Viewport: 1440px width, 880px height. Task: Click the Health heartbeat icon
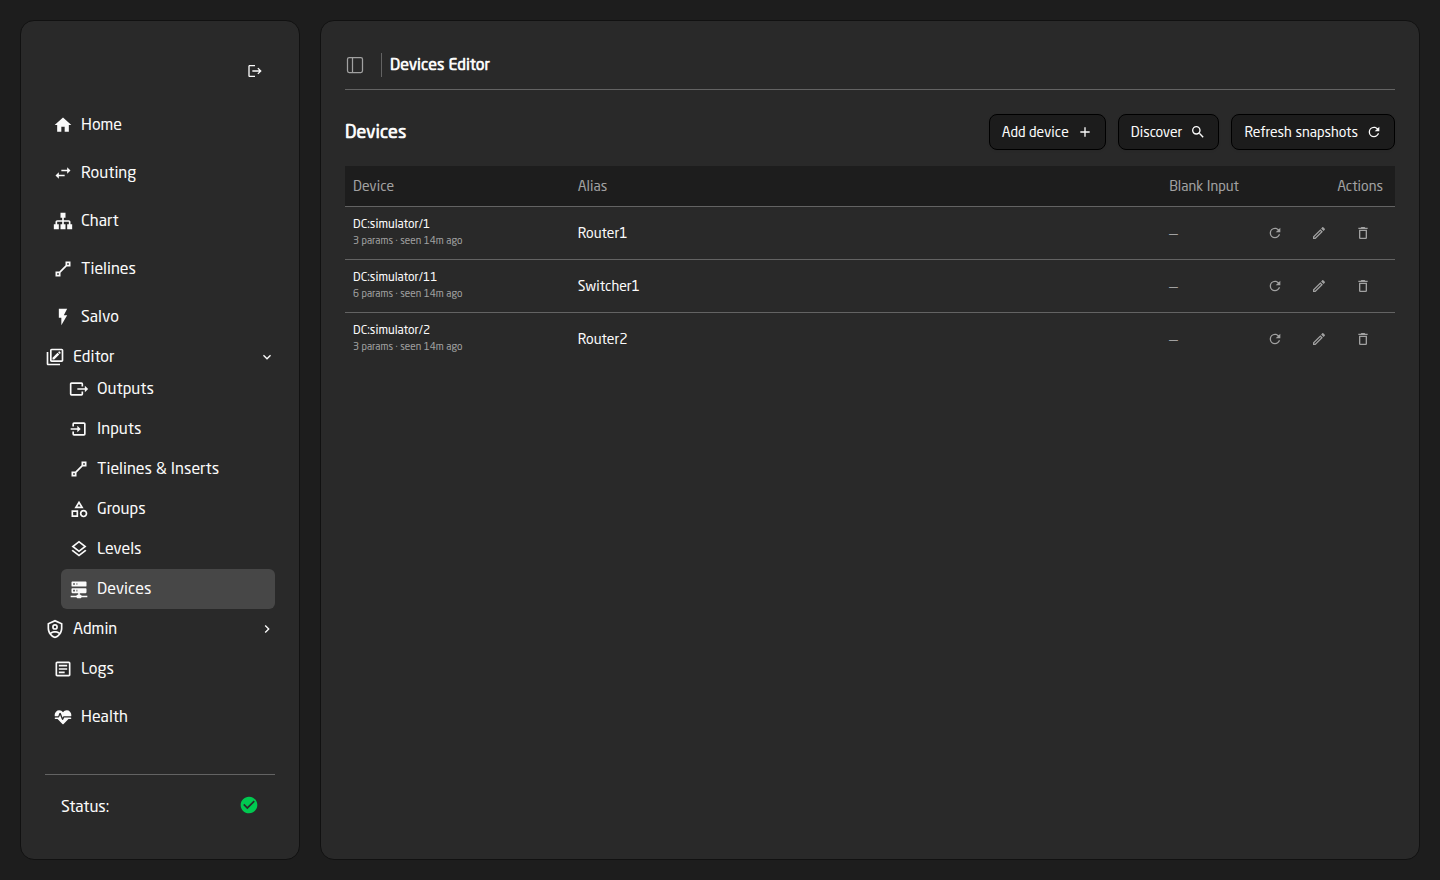63,717
